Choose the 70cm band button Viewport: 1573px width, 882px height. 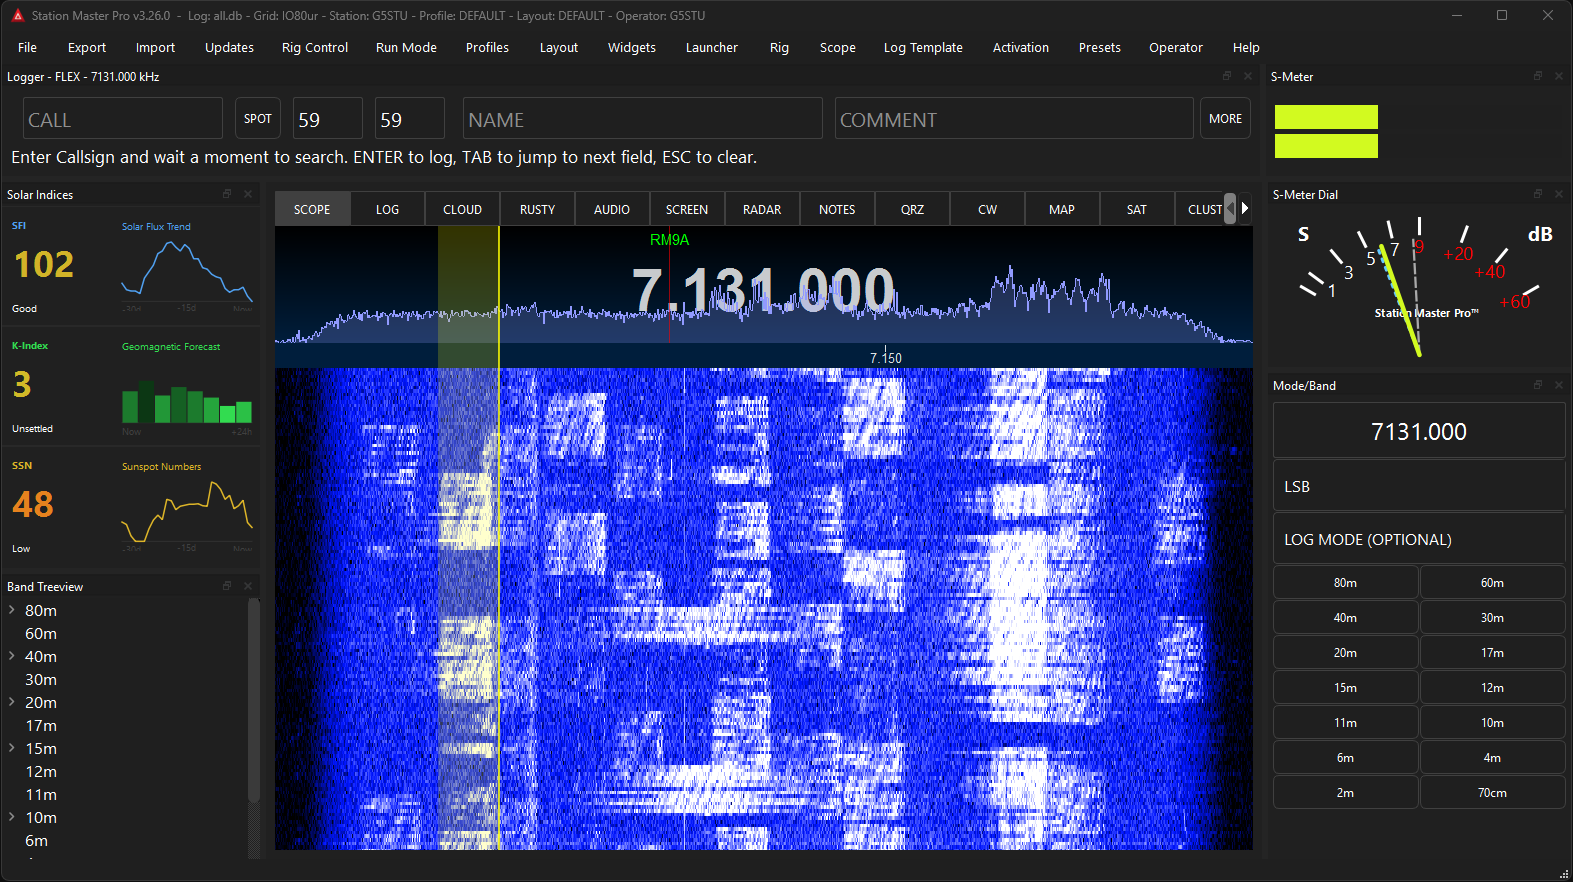[x=1492, y=793]
